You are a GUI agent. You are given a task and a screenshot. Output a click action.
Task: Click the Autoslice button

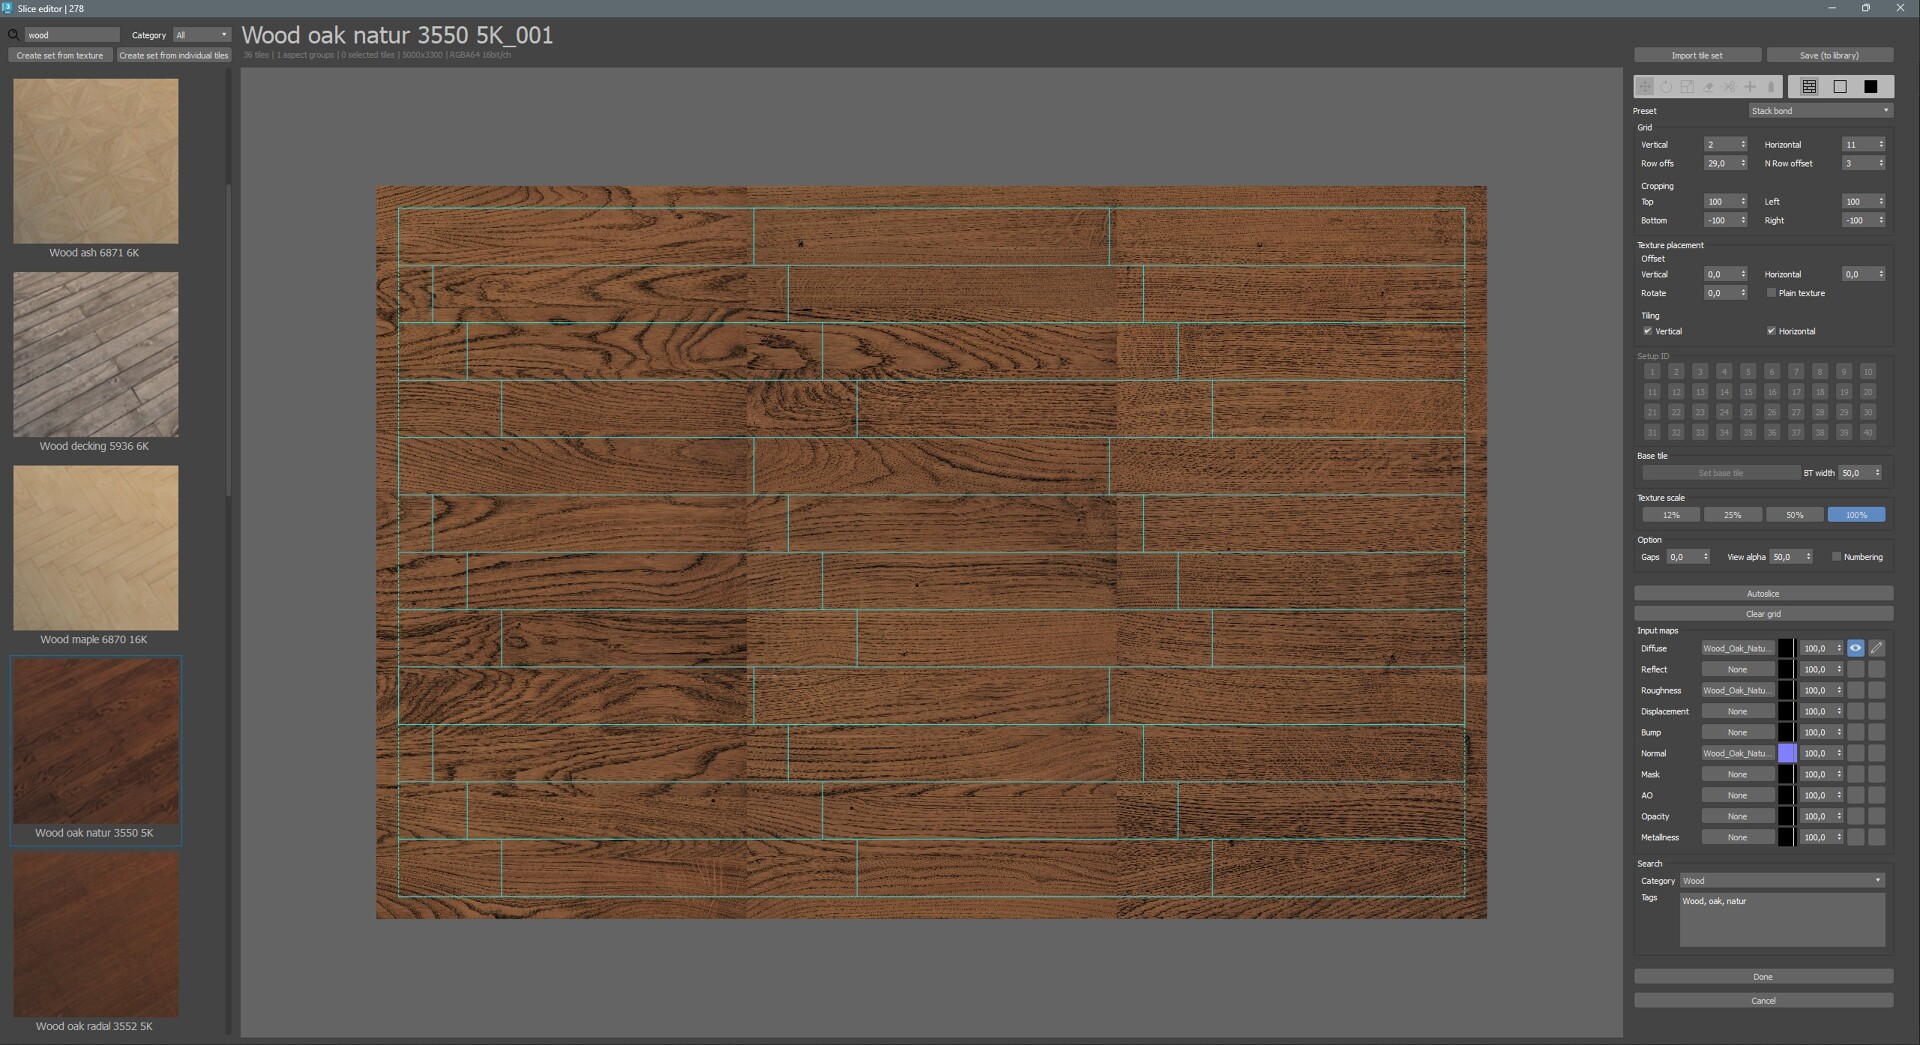pos(1763,594)
